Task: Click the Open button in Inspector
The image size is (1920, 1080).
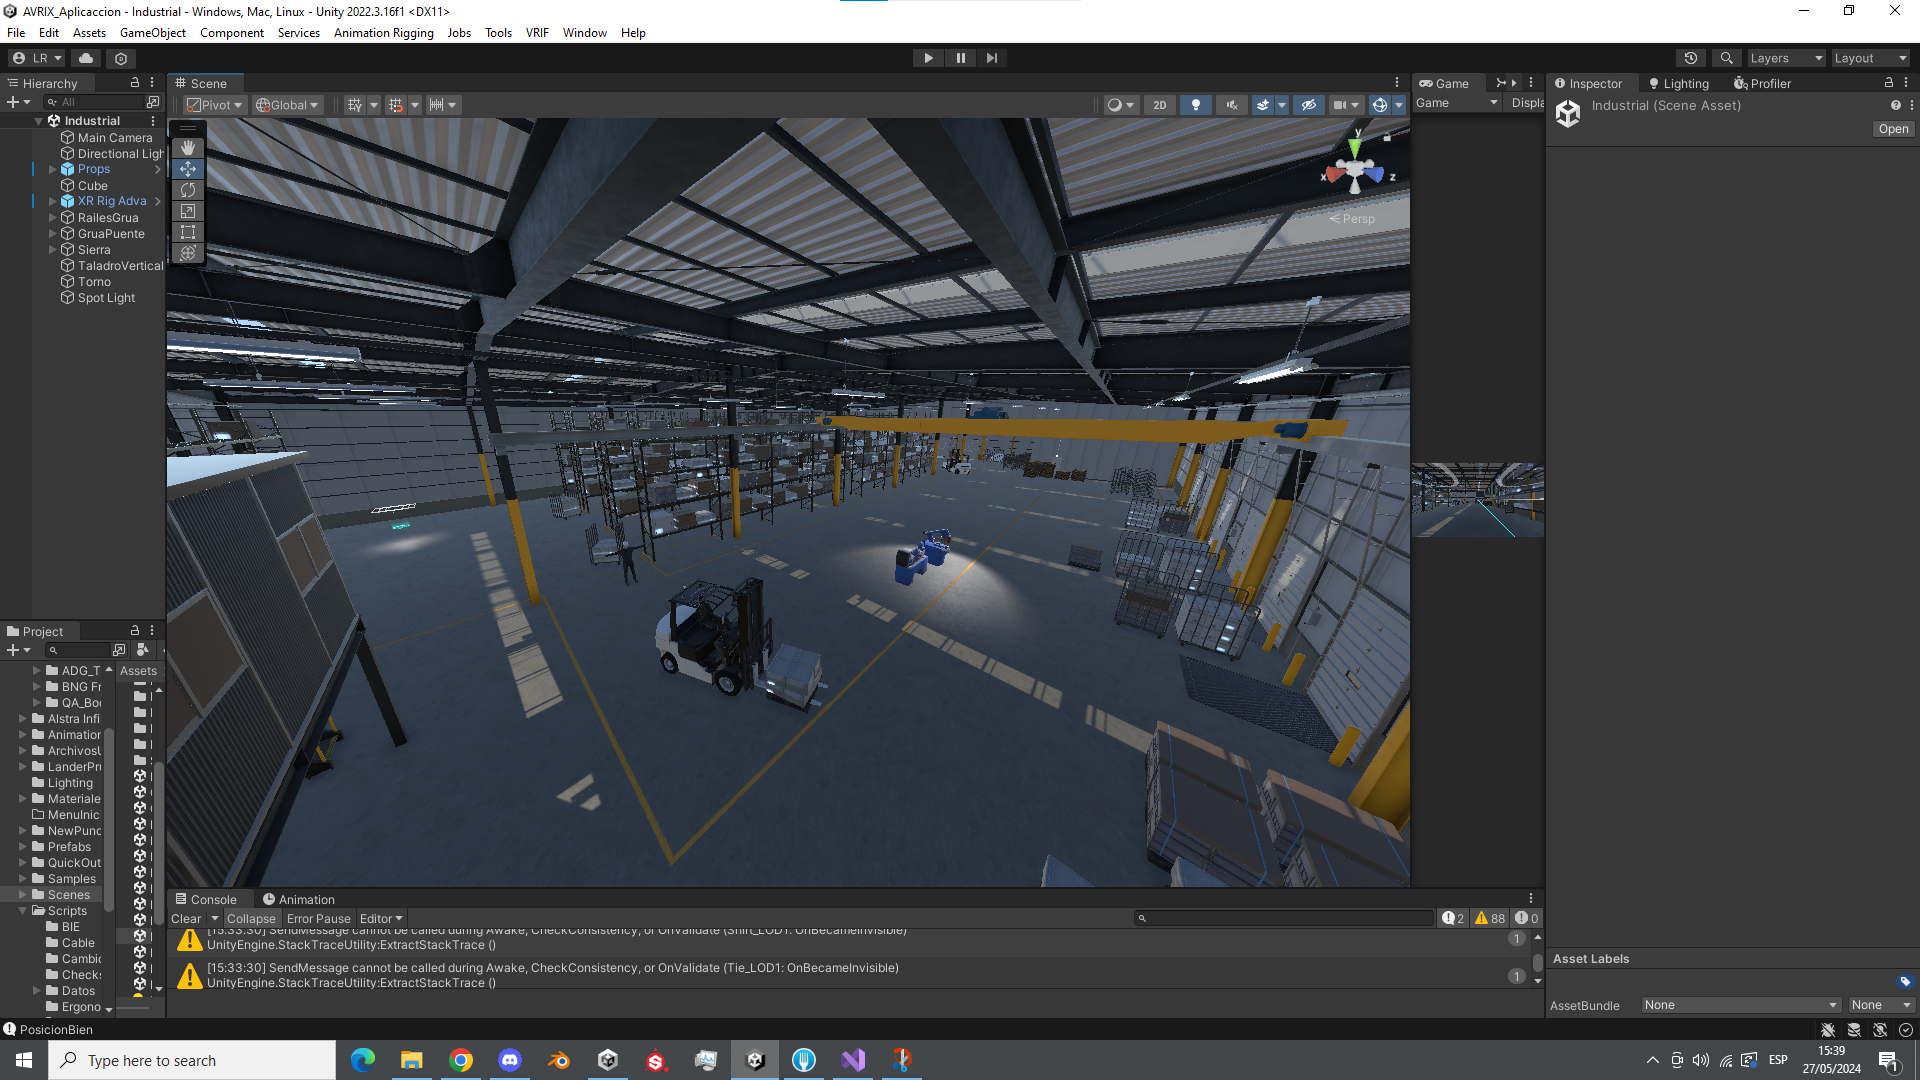Action: (1893, 129)
